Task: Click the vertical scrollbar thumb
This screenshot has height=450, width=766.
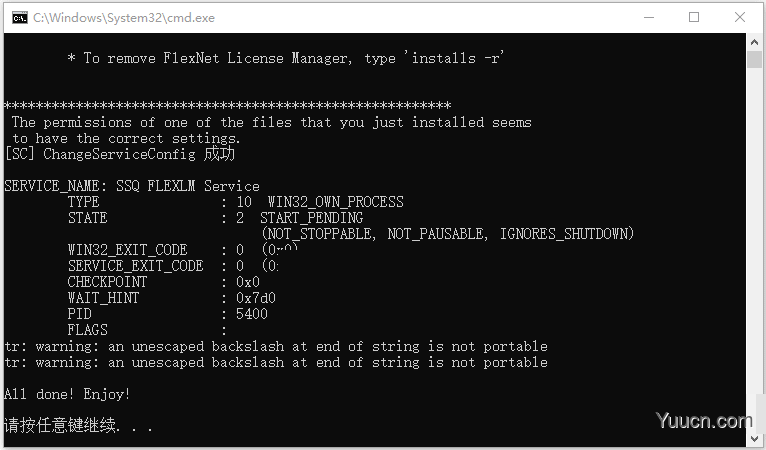Action: (x=754, y=60)
